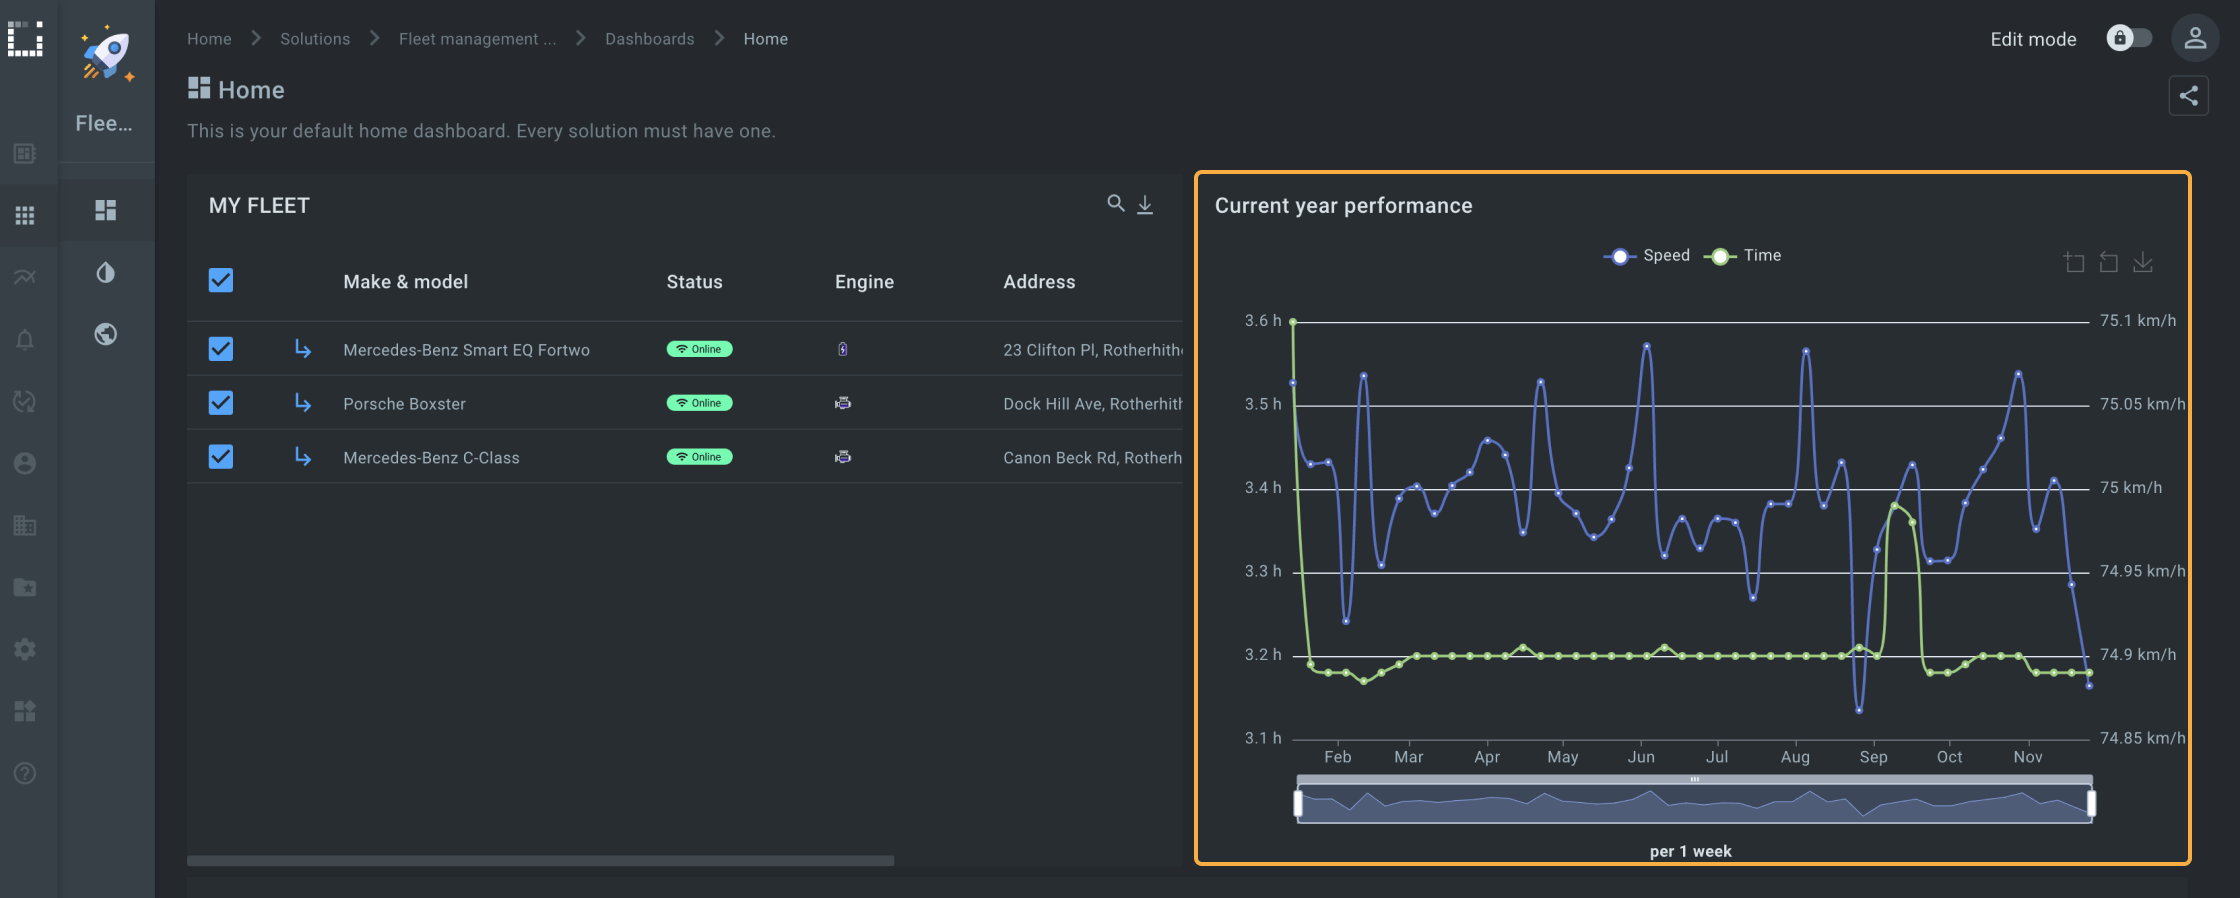This screenshot has height=898, width=2240.
Task: Open the Fleet solution rocket icon
Action: click(107, 54)
